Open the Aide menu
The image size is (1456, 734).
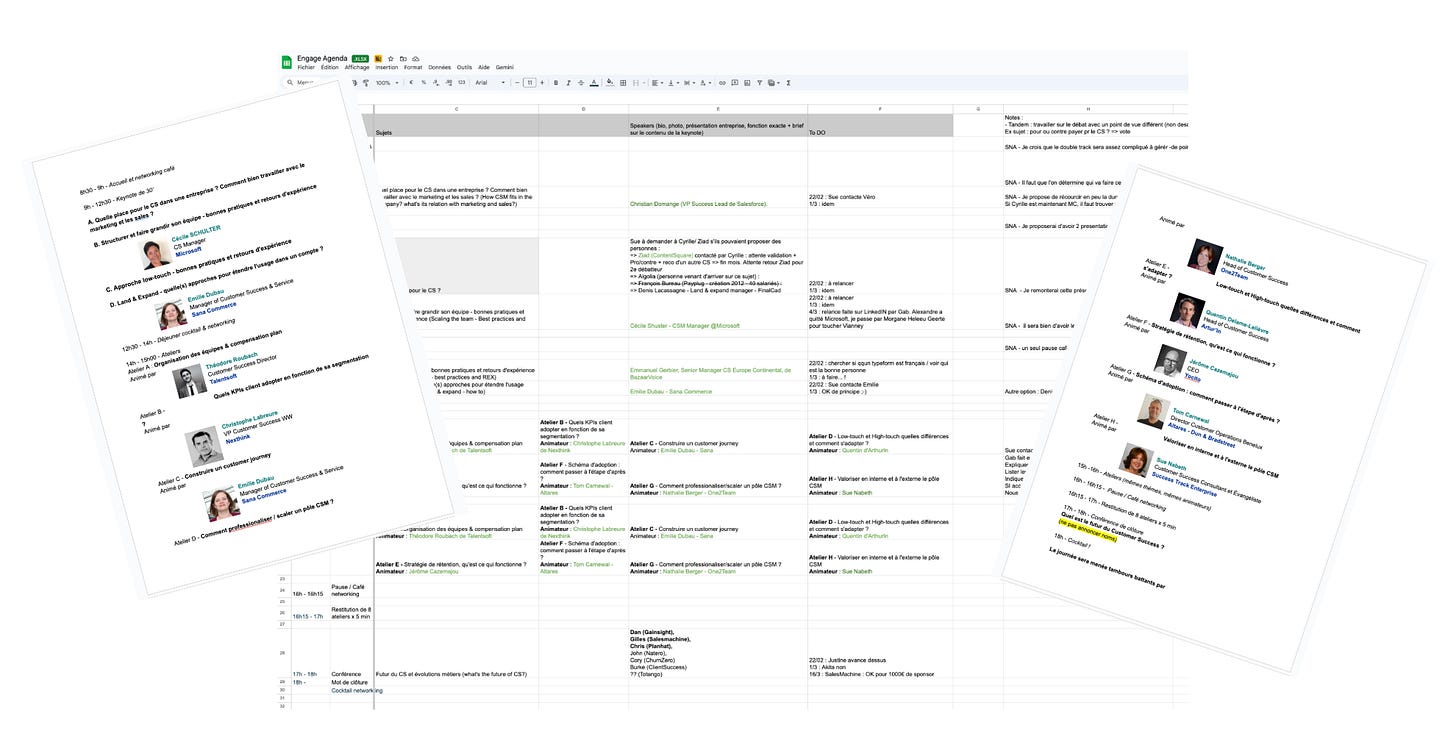(x=484, y=67)
